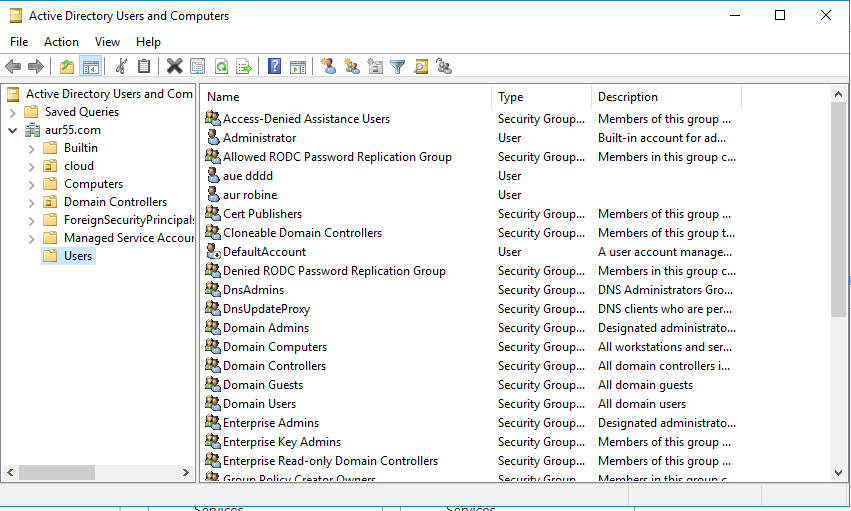
Task: Go up one level with folder icon
Action: tap(67, 67)
